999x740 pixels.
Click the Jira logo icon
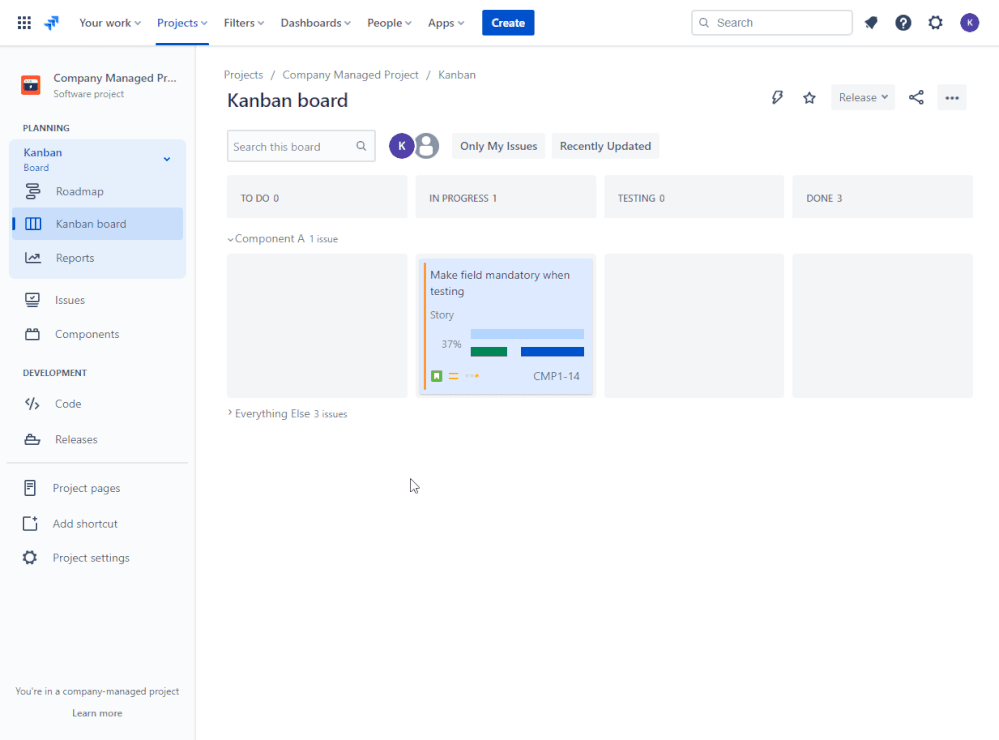[x=52, y=23]
